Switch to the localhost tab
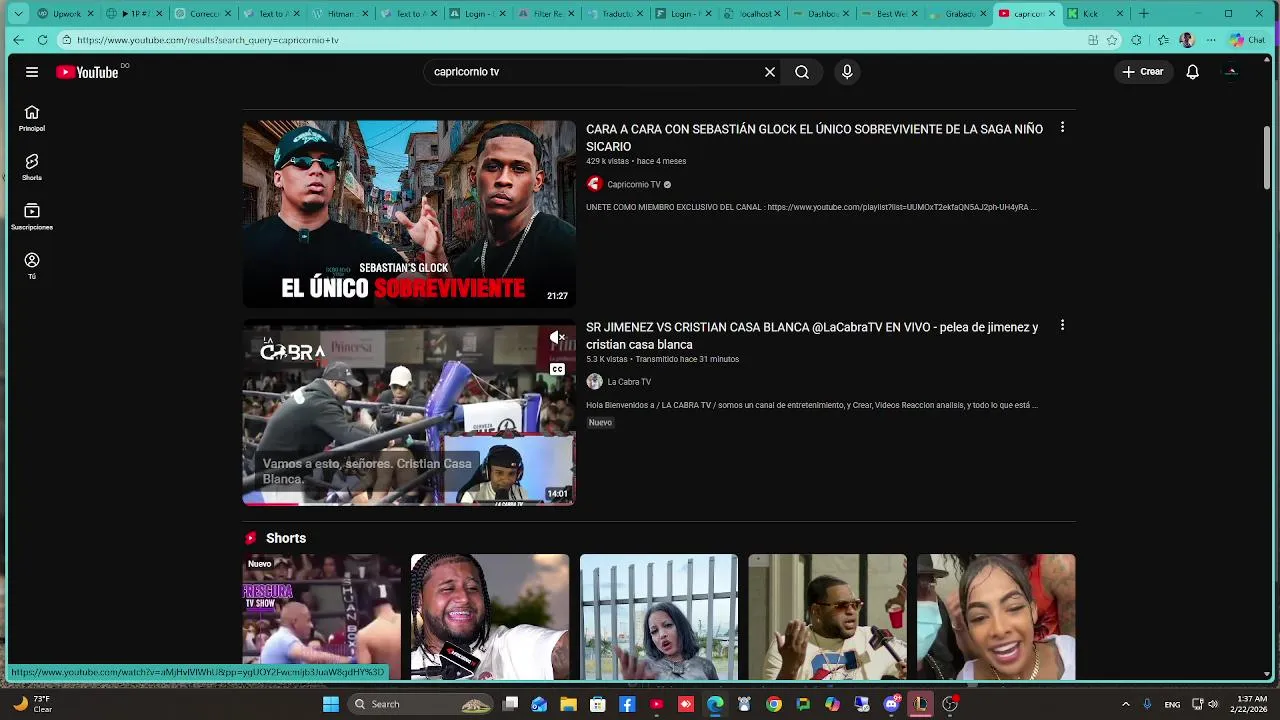The image size is (1280, 720). tap(754, 14)
